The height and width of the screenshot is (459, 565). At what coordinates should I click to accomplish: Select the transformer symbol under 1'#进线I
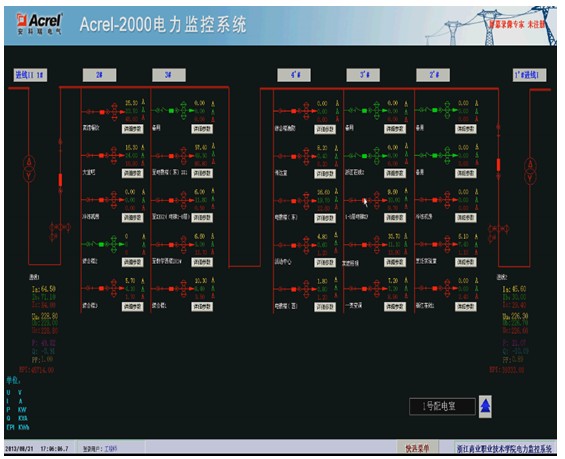point(530,170)
